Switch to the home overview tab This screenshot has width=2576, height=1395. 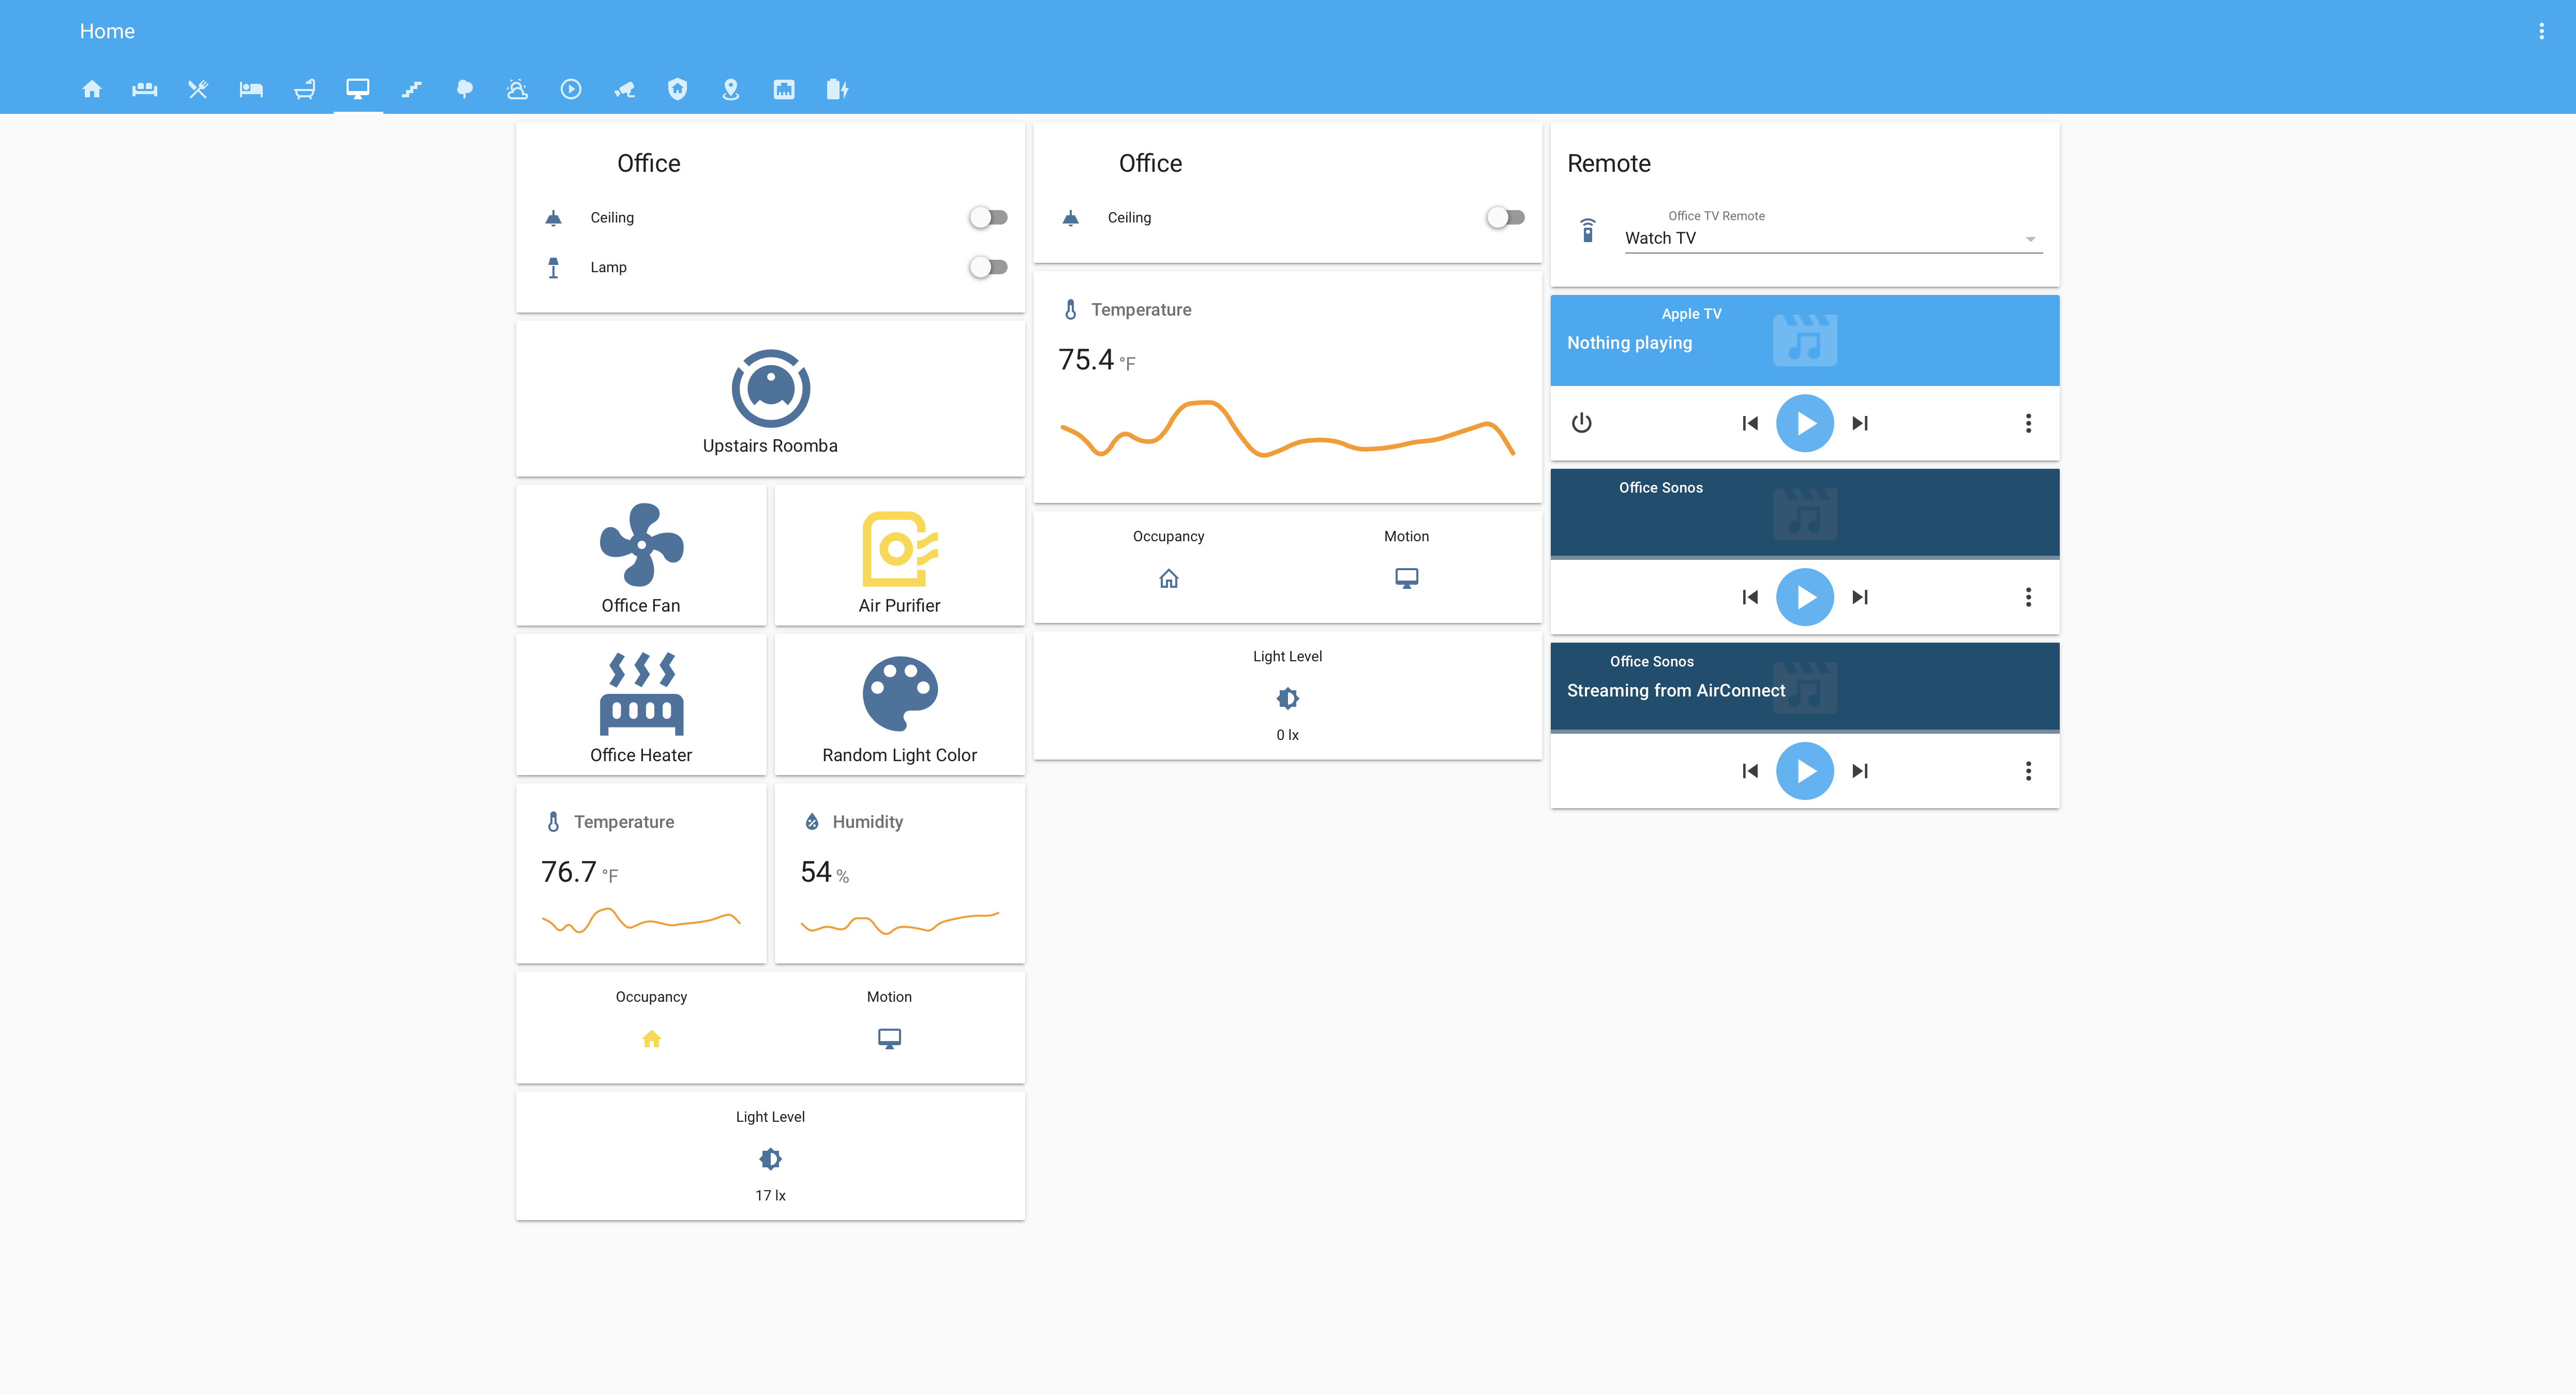click(92, 89)
